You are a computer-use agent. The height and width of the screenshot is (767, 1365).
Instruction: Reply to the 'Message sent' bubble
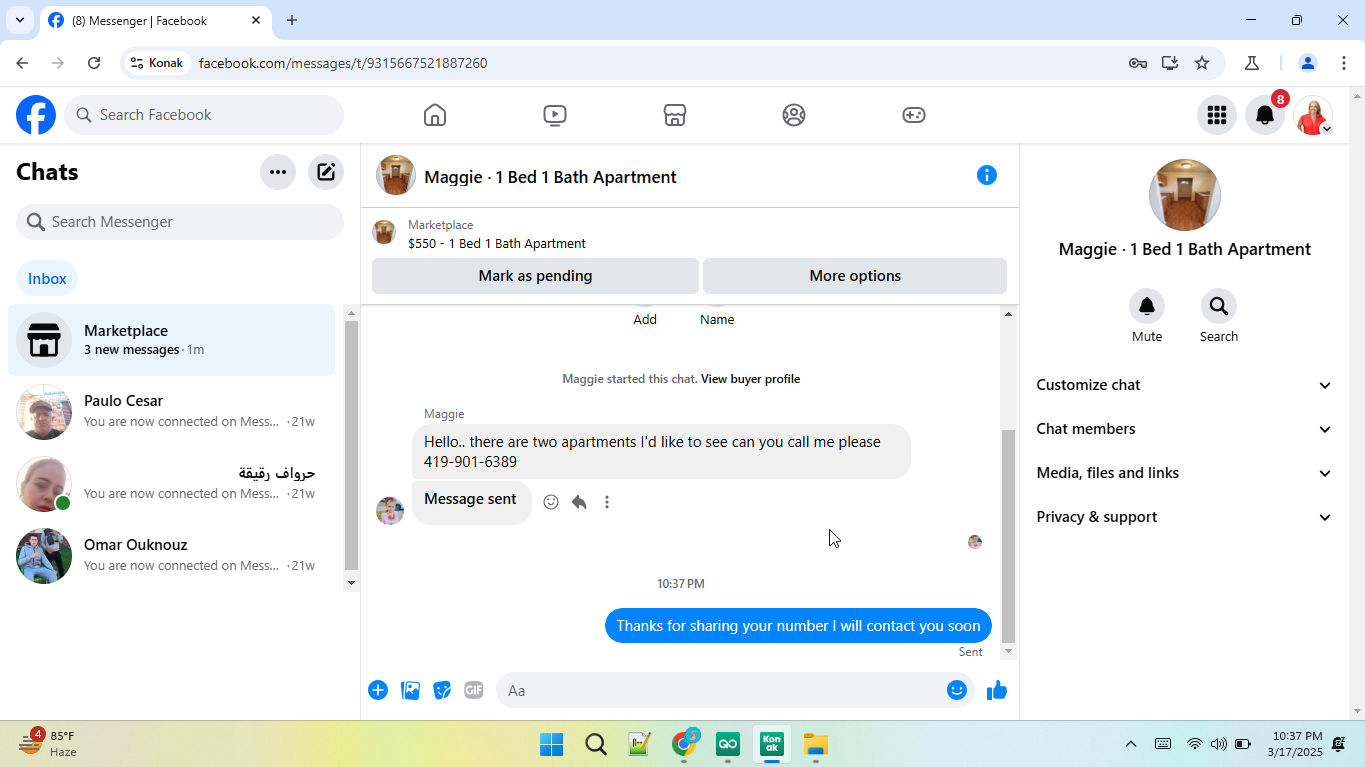click(x=579, y=502)
